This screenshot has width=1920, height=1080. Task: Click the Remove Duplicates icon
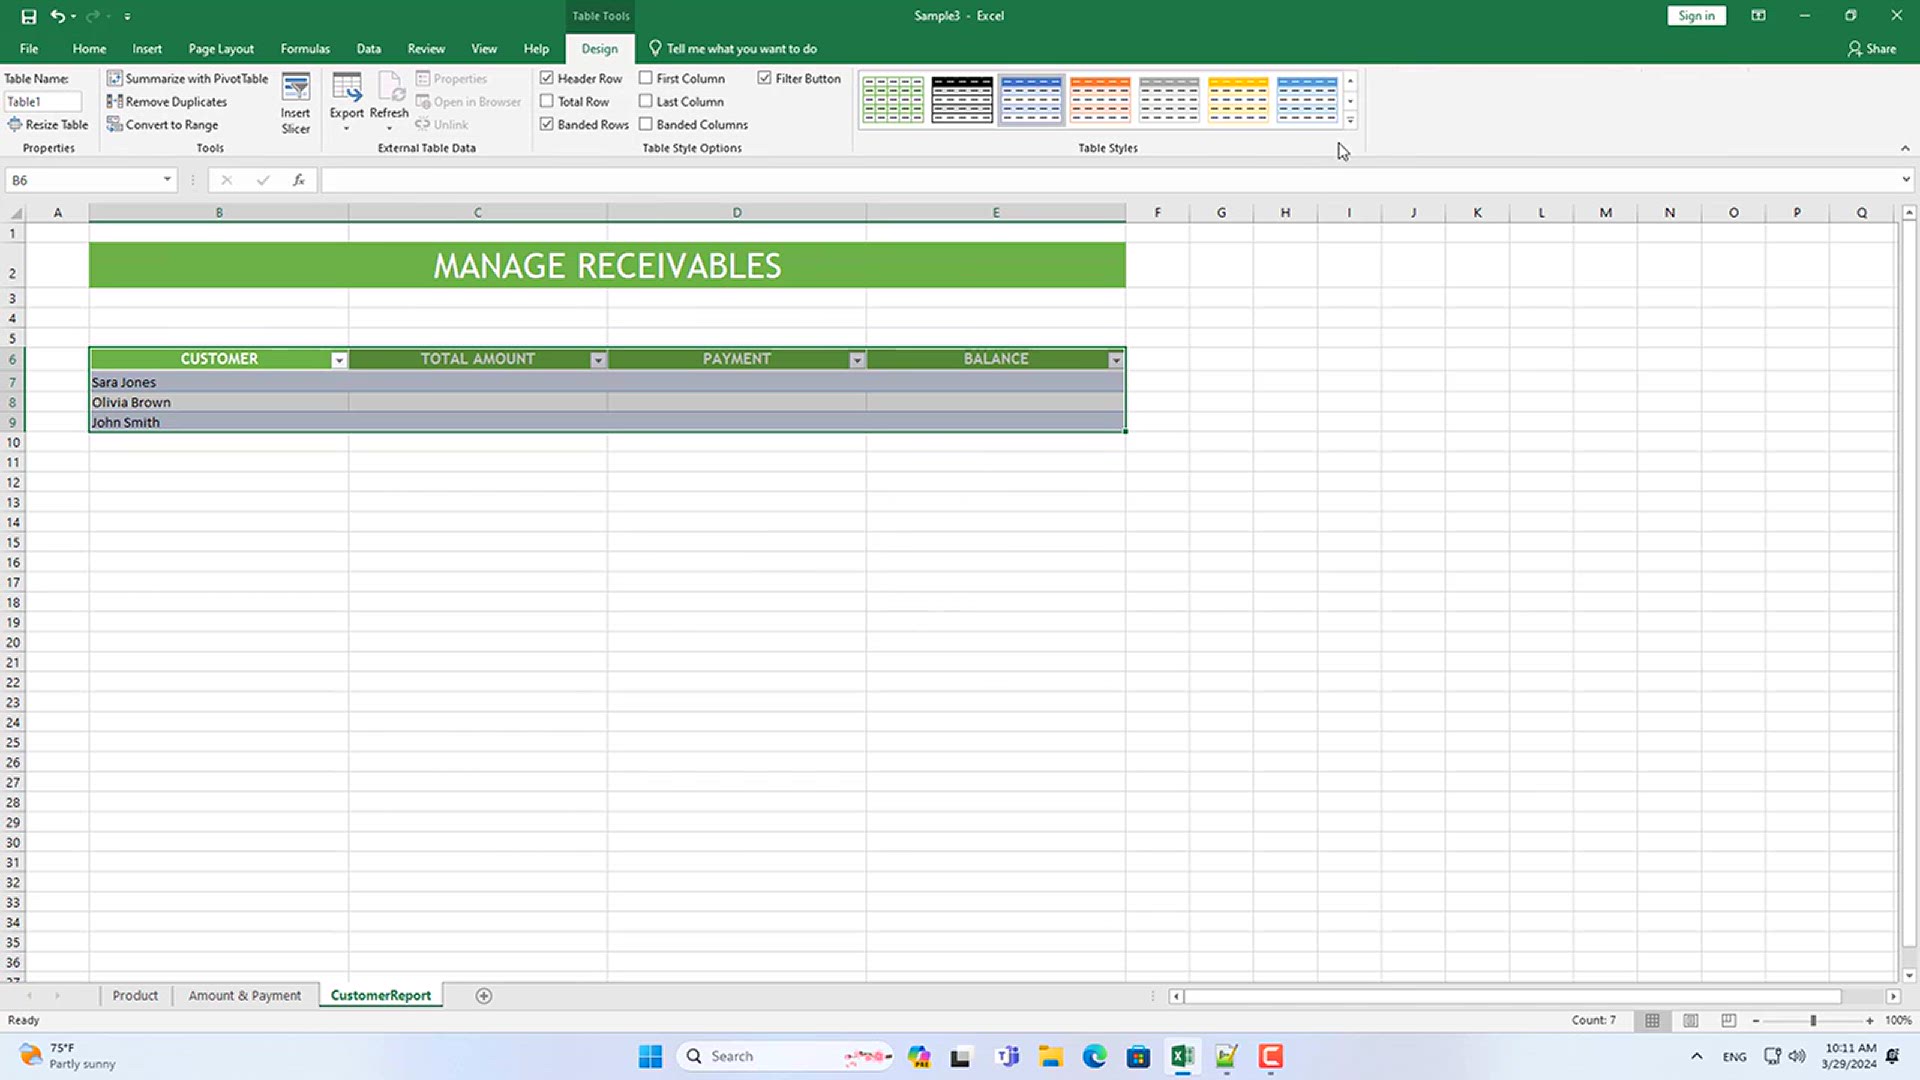coord(115,101)
